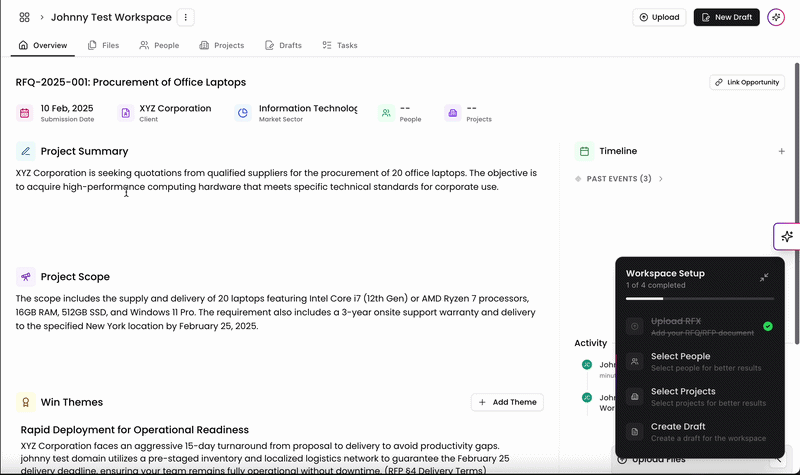Create a New Draft
The height and width of the screenshot is (475, 800).
point(727,17)
